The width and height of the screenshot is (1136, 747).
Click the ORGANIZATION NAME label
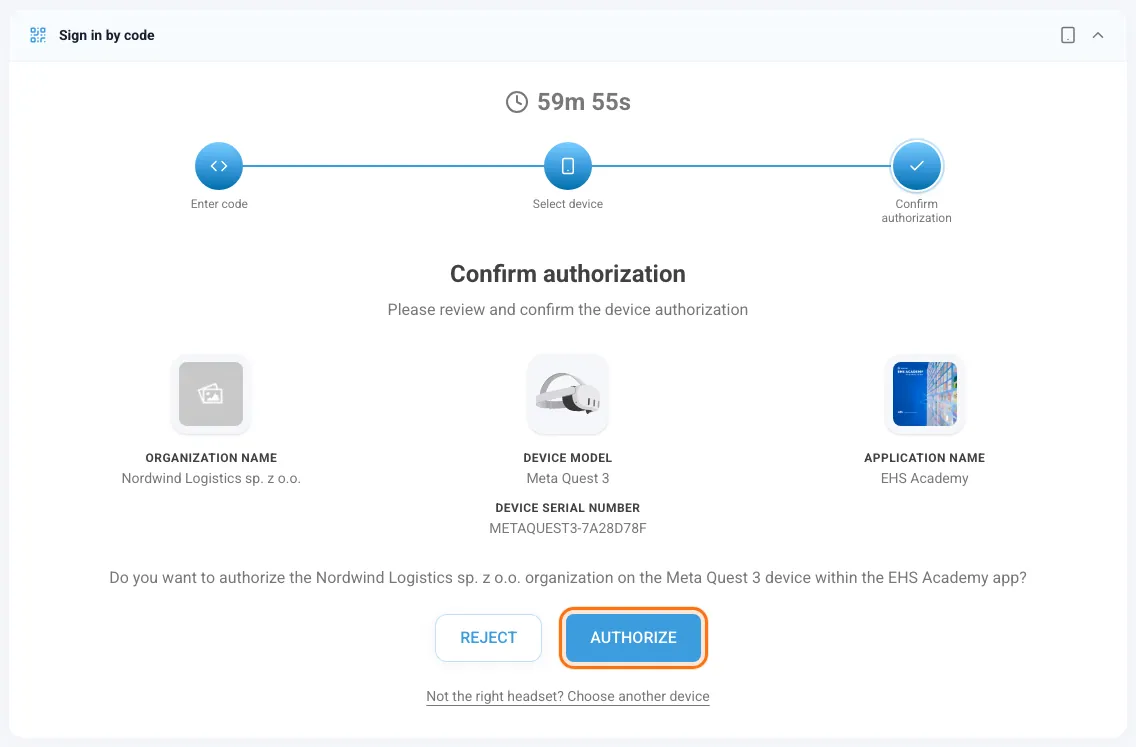(x=211, y=458)
